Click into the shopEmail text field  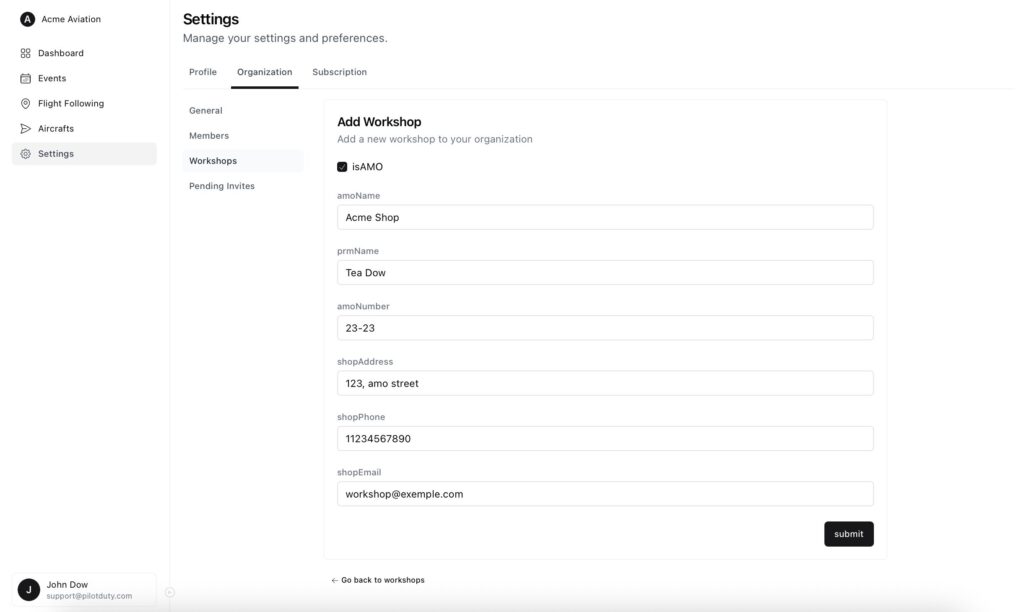pos(605,494)
